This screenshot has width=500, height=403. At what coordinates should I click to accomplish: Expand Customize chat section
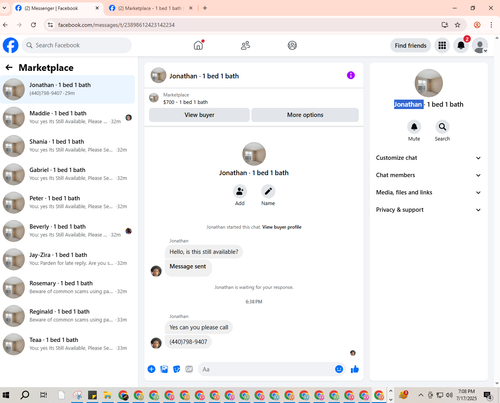[x=428, y=158]
